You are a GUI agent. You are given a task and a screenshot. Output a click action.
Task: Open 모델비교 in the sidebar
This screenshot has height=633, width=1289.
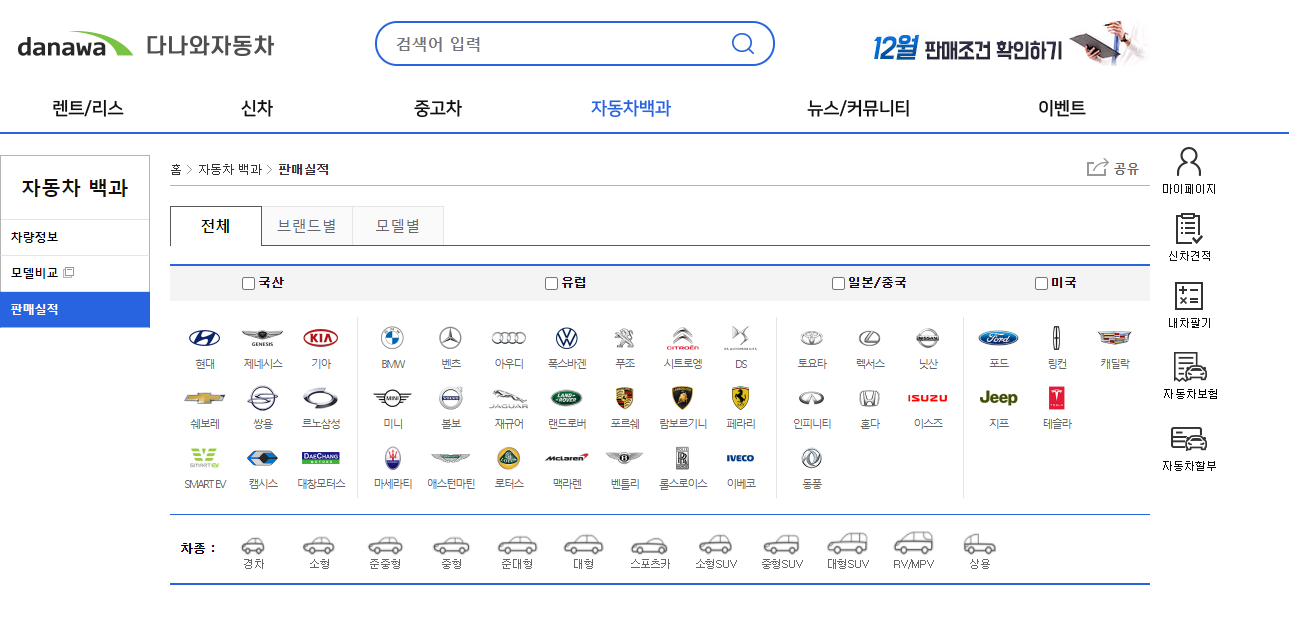tap(75, 273)
